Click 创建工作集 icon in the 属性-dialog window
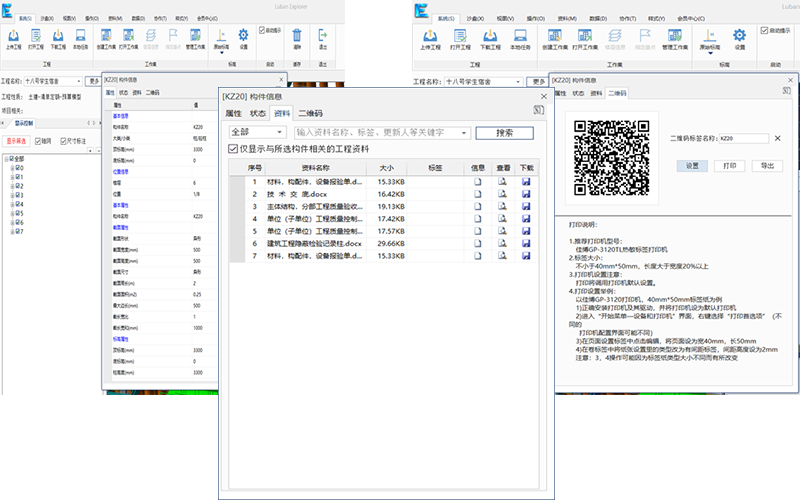 106,36
